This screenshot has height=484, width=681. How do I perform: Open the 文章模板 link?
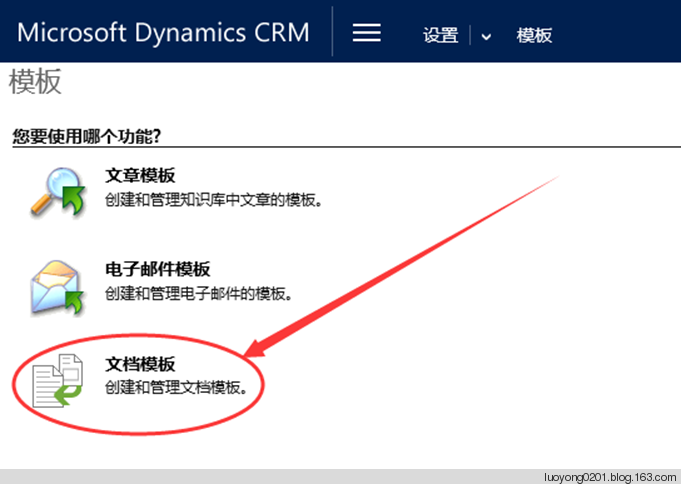(140, 176)
